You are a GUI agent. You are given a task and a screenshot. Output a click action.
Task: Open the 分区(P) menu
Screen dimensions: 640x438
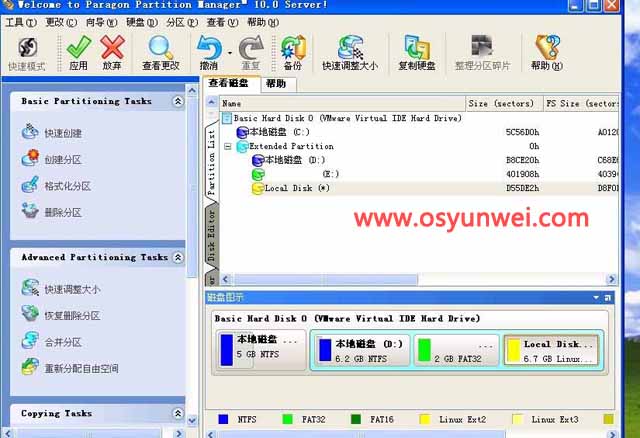(x=182, y=22)
